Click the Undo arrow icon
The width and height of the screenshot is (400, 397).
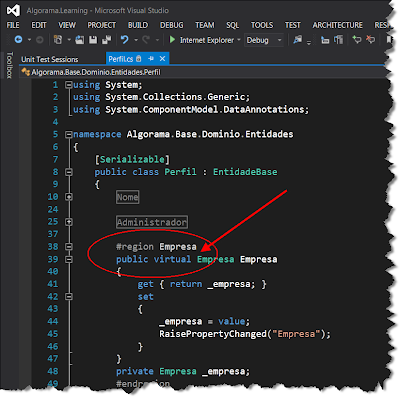pyautogui.click(x=125, y=40)
